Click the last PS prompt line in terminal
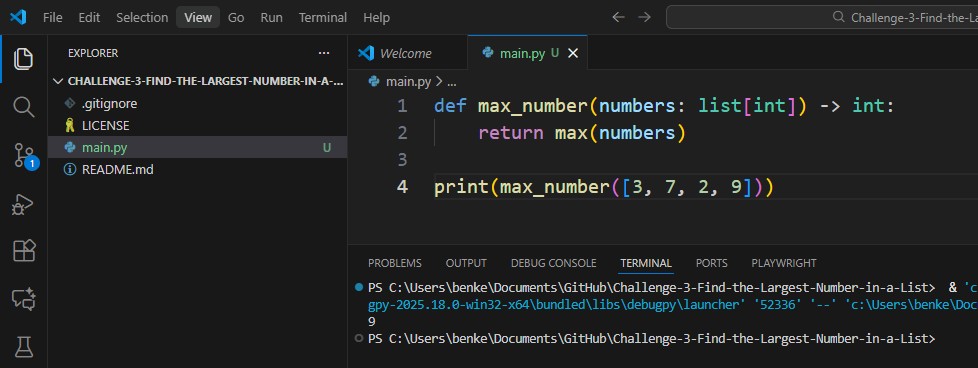This screenshot has height=368, width=978. tap(652, 339)
